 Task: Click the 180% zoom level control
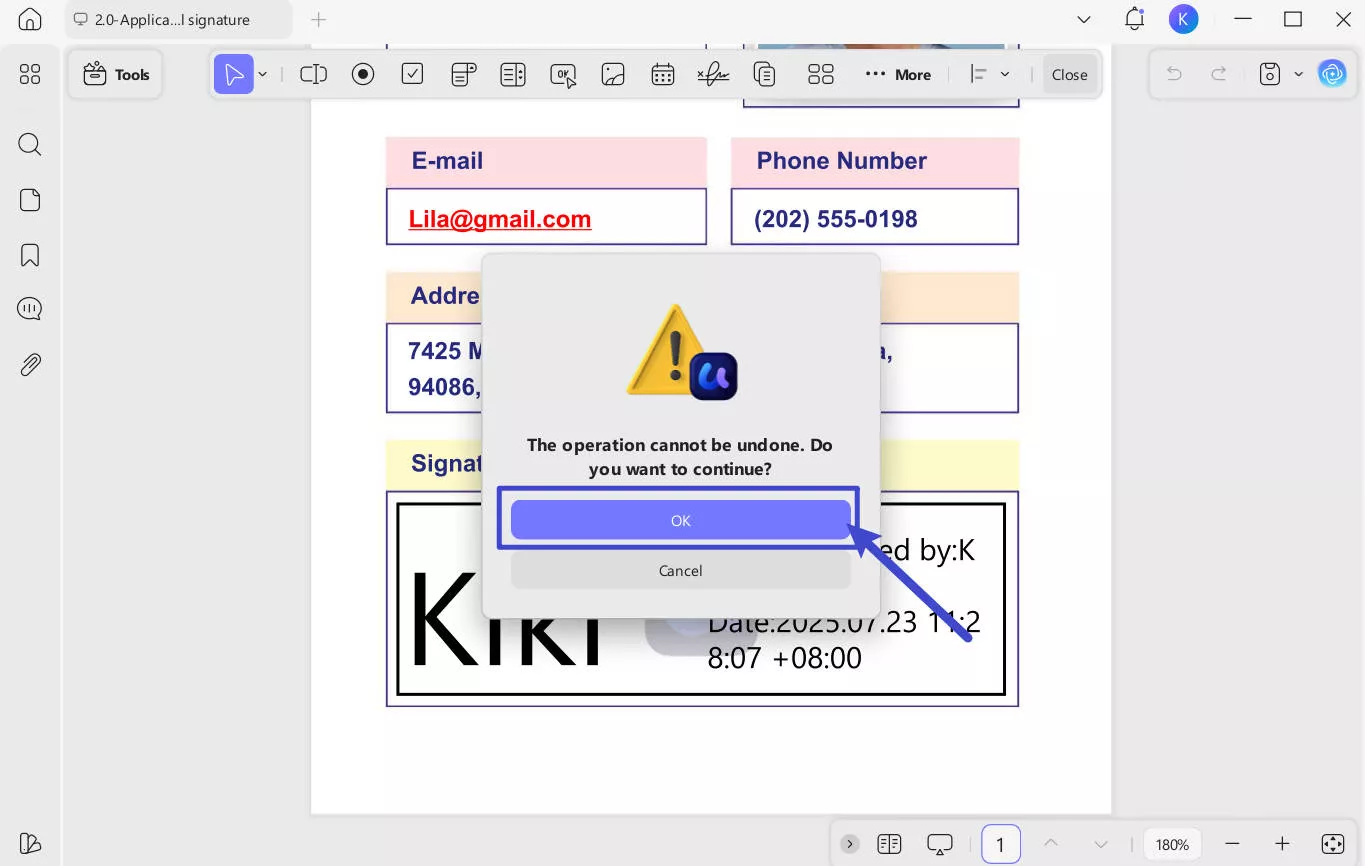click(x=1171, y=844)
